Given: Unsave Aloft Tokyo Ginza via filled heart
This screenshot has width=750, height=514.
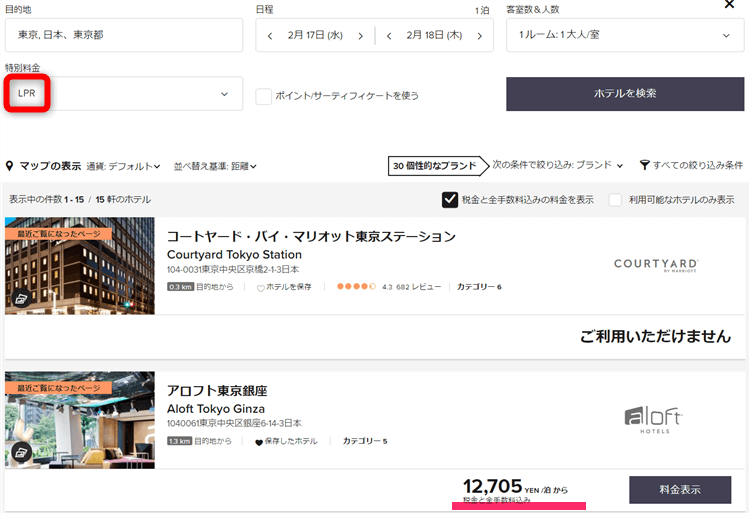Looking at the screenshot, I should 260,441.
